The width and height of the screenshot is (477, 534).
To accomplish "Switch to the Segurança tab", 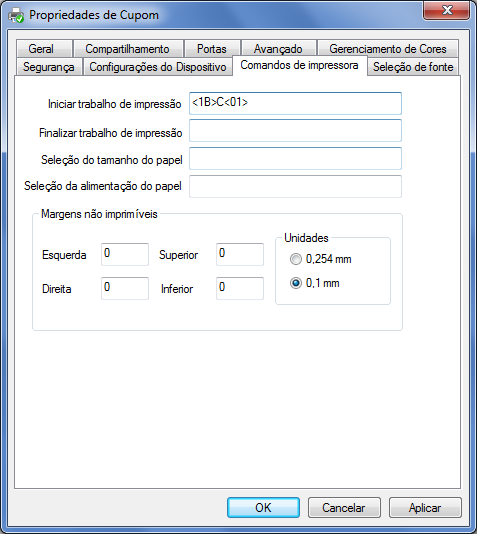I will click(x=49, y=67).
